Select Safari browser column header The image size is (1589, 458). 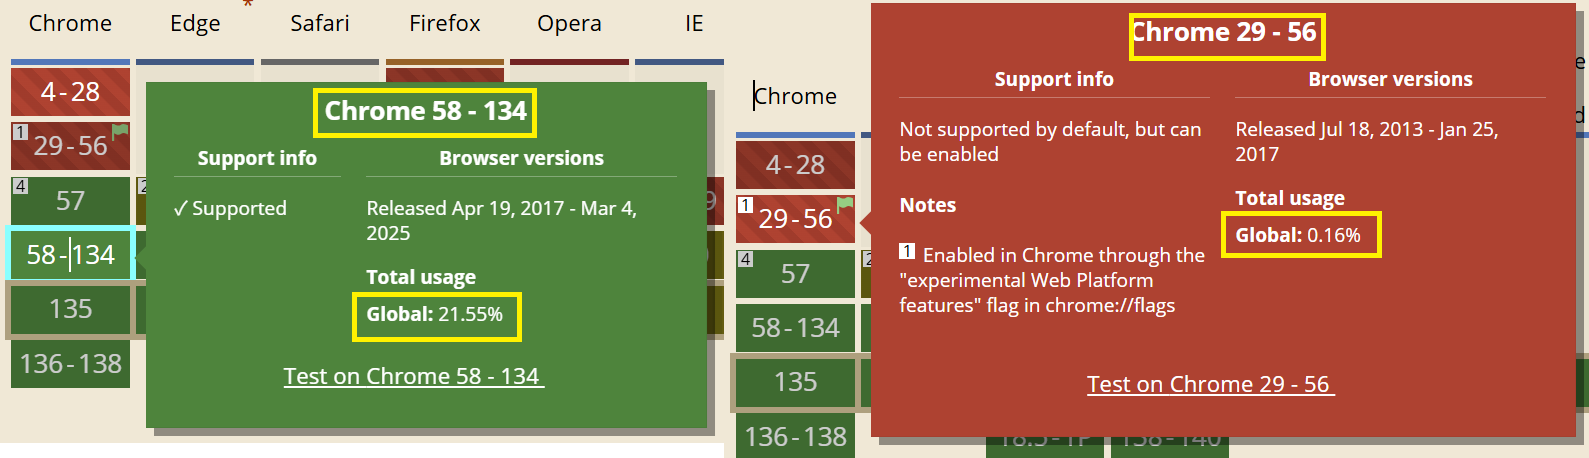click(x=320, y=23)
